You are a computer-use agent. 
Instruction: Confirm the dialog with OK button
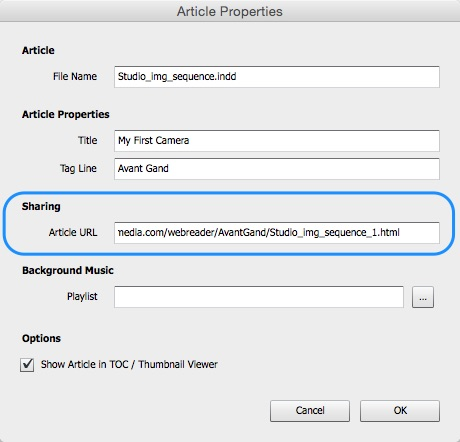click(400, 411)
